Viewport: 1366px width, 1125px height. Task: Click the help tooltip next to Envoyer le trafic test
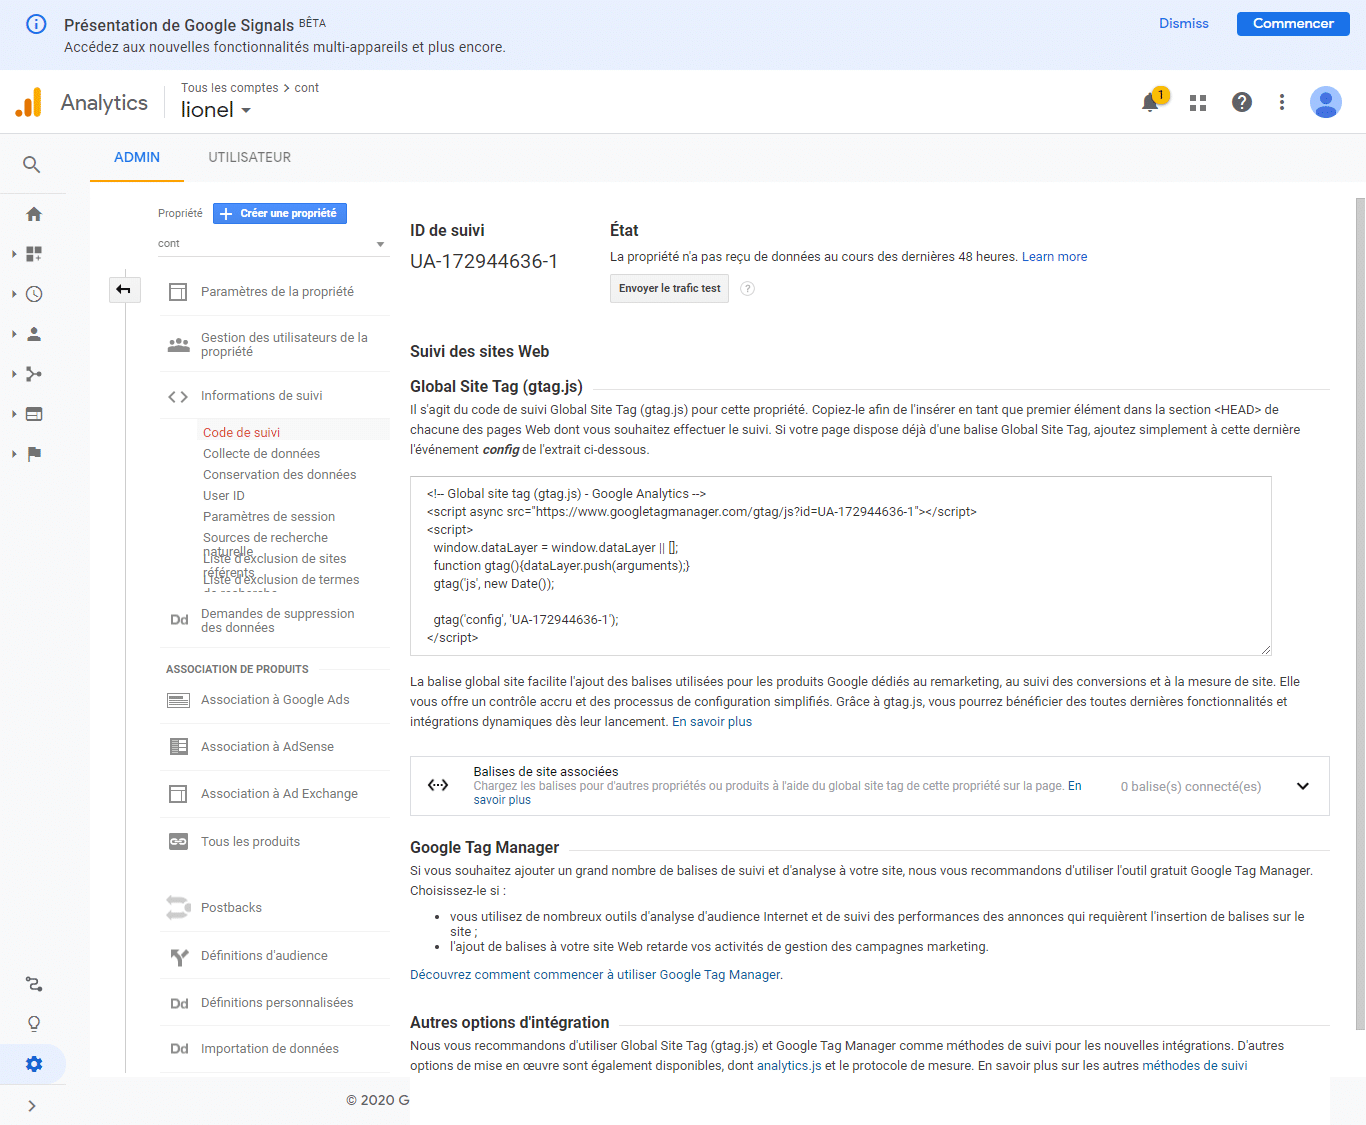tap(747, 289)
